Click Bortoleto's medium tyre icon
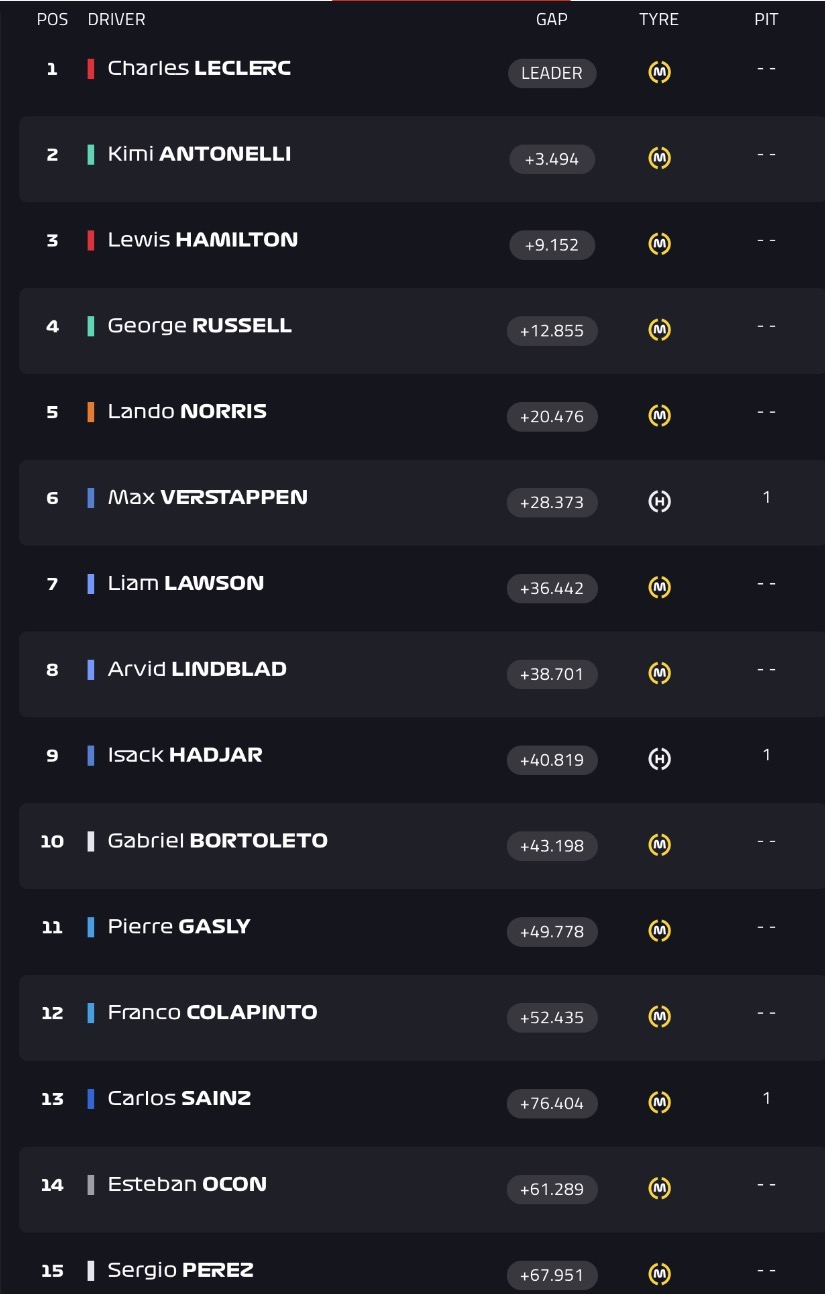825x1294 pixels. 659,846
